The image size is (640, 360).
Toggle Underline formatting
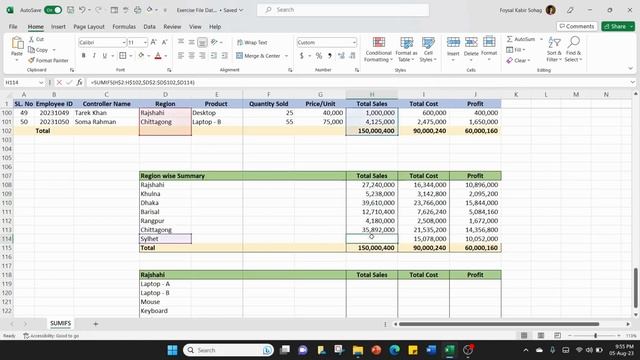[105, 56]
